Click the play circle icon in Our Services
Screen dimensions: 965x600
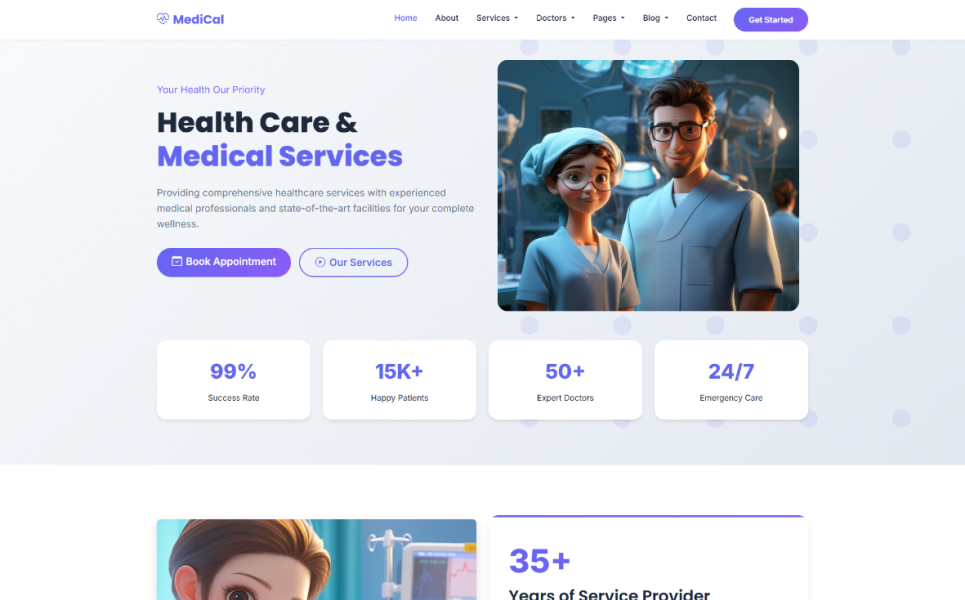(320, 262)
